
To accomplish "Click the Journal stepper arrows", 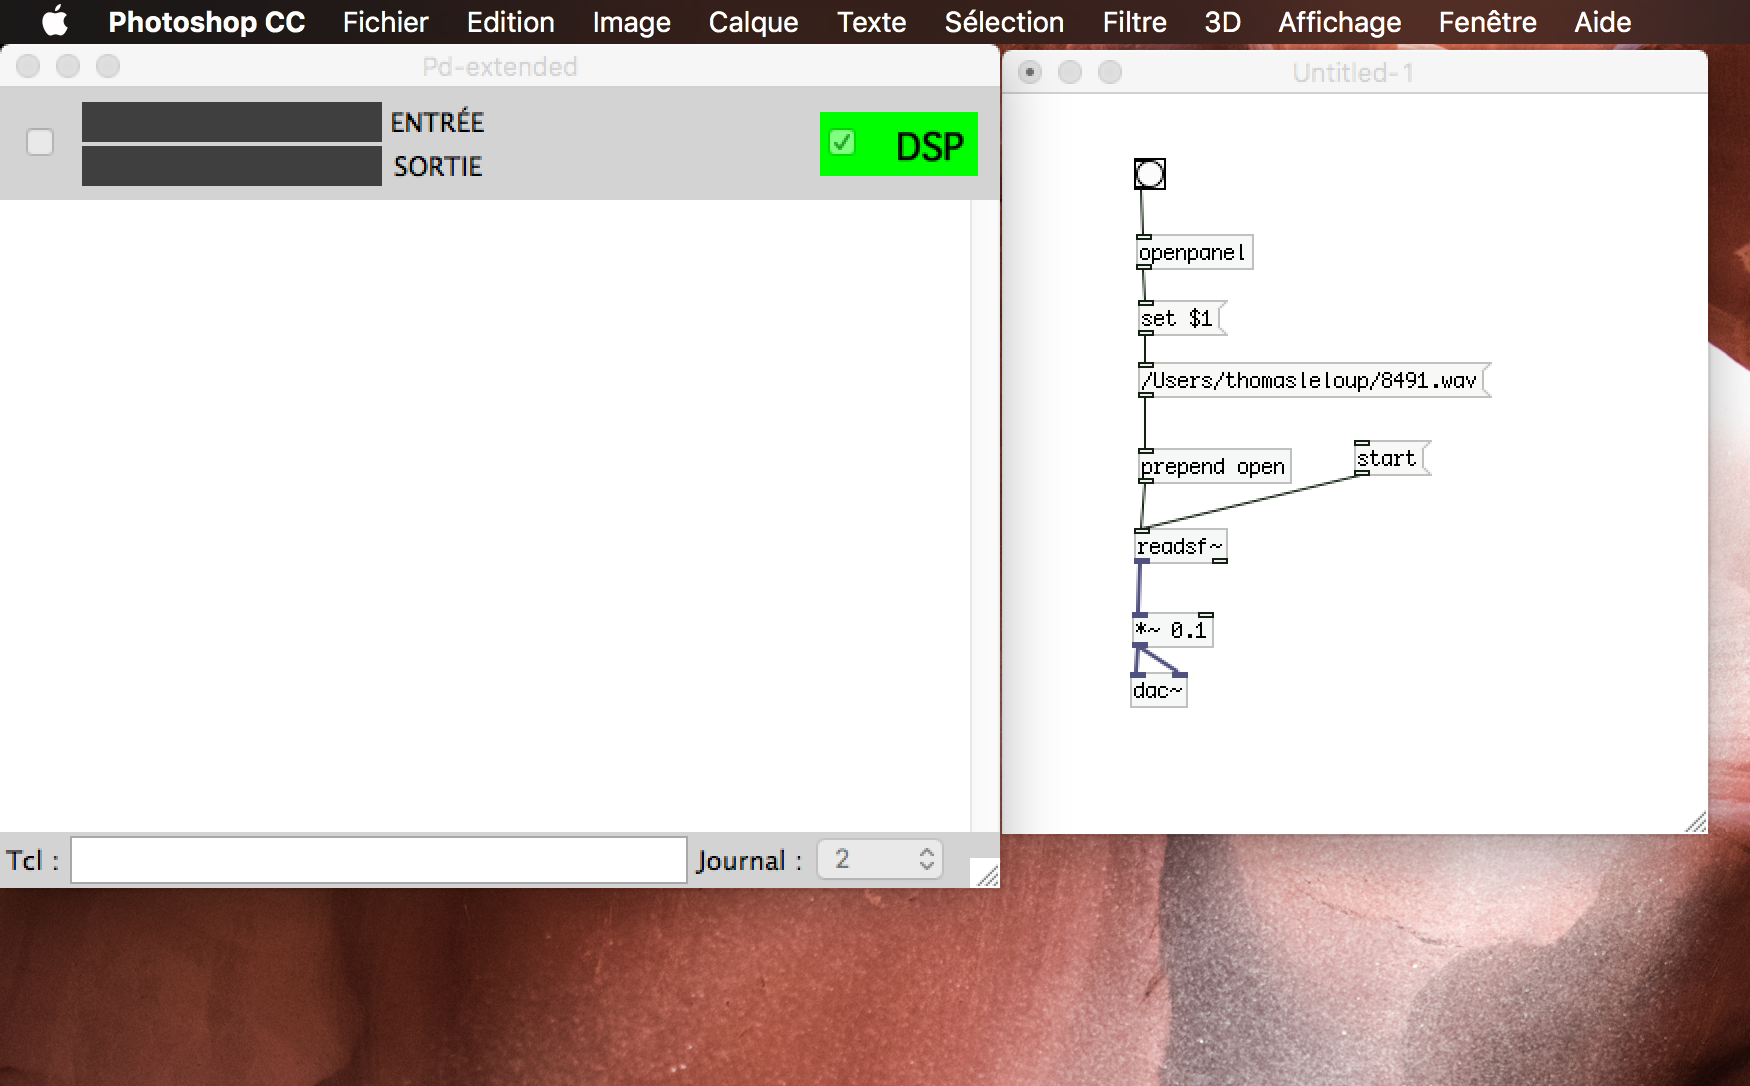I will (927, 860).
